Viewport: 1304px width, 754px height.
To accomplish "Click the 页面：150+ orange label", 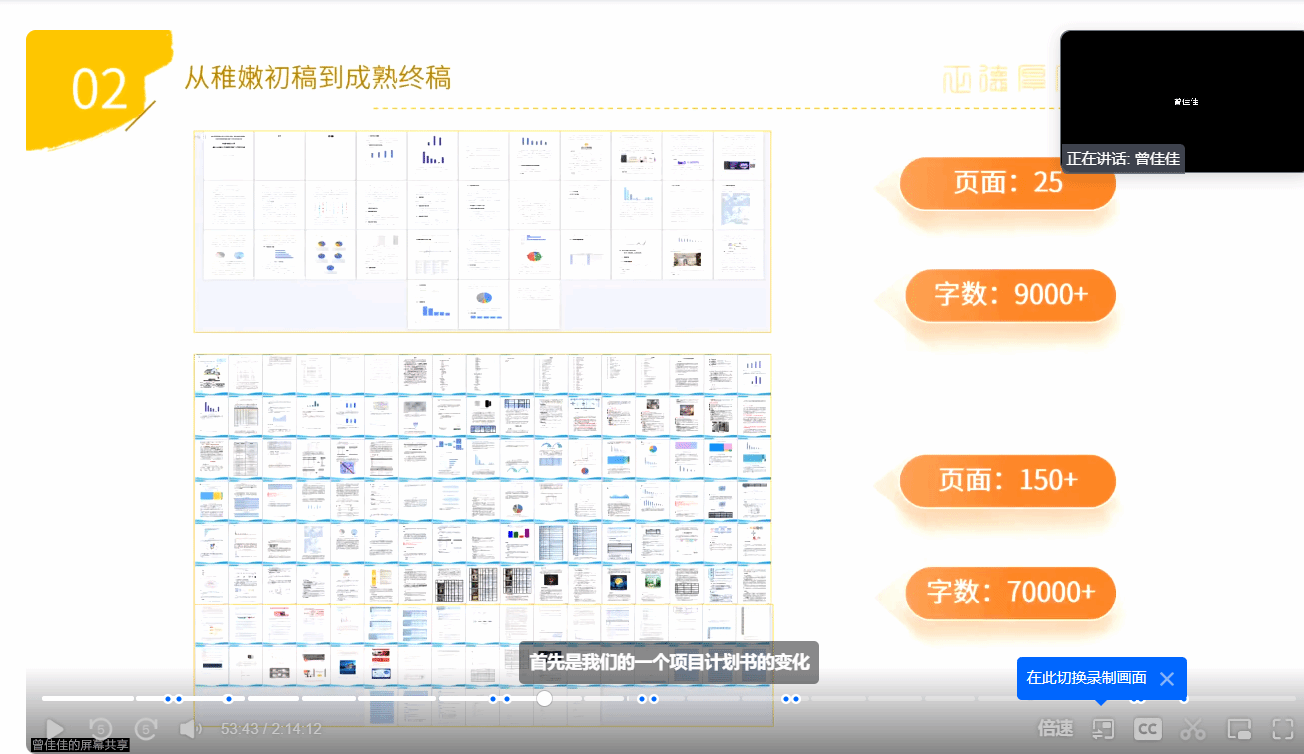I will pyautogui.click(x=1007, y=480).
